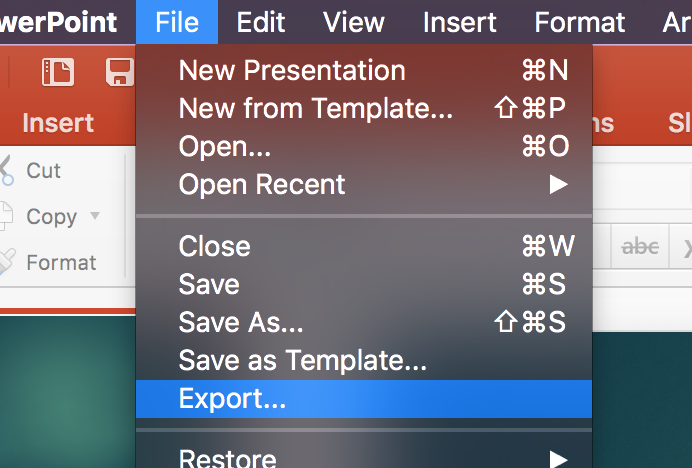Expand the Copy dropdown arrow
The width and height of the screenshot is (692, 468).
pos(95,215)
